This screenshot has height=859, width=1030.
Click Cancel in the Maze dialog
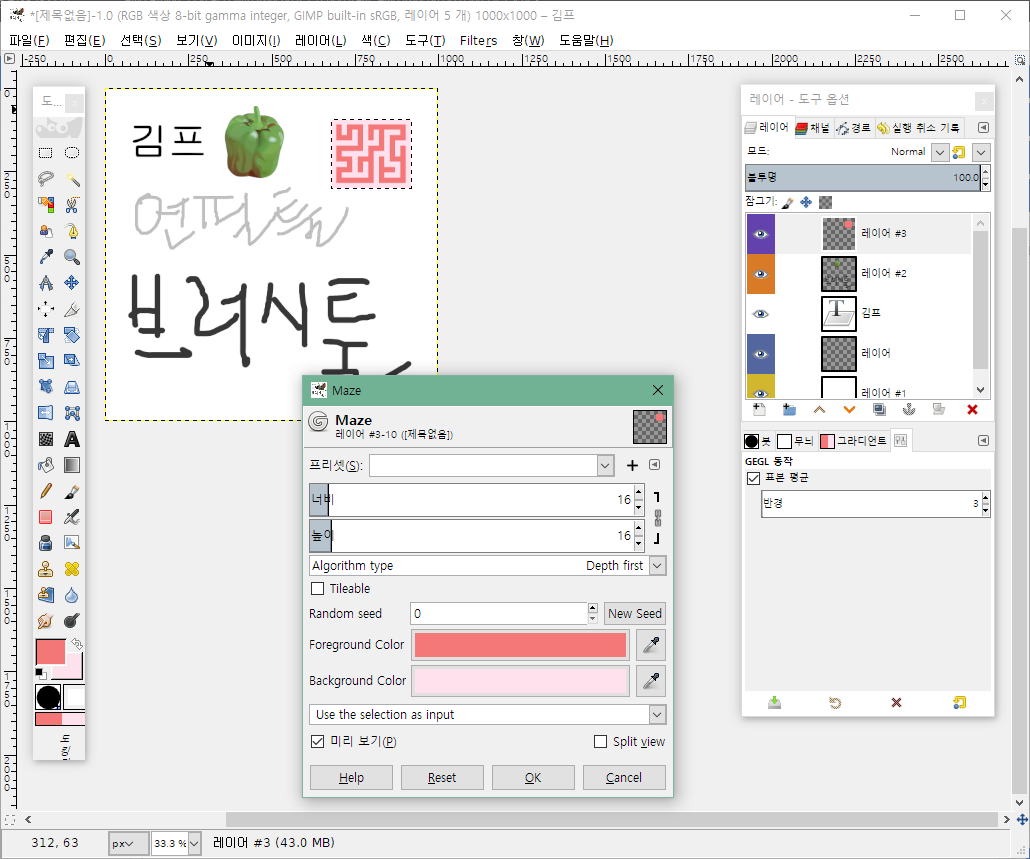click(623, 778)
